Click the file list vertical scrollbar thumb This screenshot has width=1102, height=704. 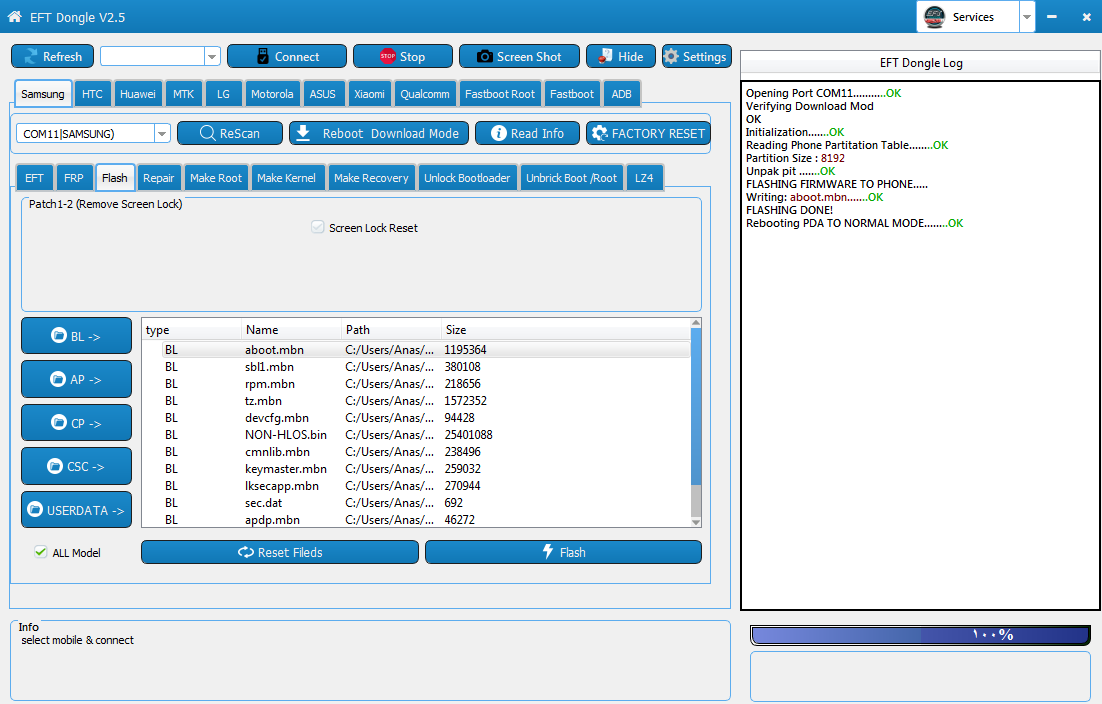click(x=696, y=408)
